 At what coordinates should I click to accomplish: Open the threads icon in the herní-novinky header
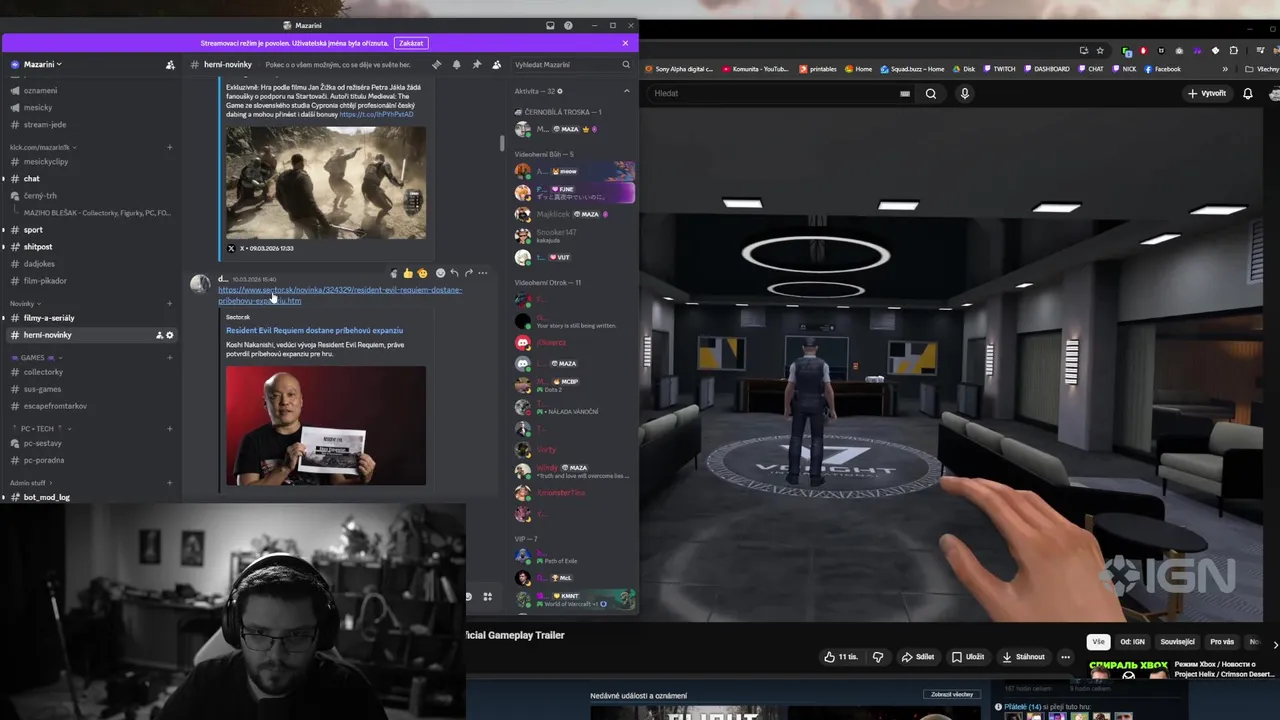pyautogui.click(x=436, y=64)
